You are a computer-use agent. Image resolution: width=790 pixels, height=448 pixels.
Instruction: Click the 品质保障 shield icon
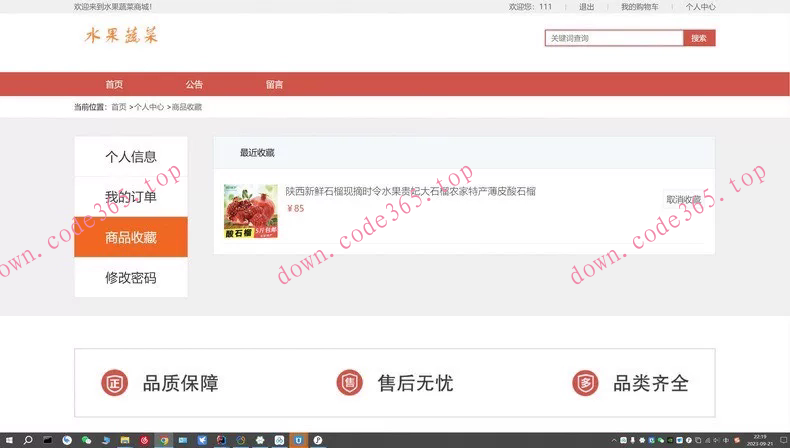click(x=114, y=383)
